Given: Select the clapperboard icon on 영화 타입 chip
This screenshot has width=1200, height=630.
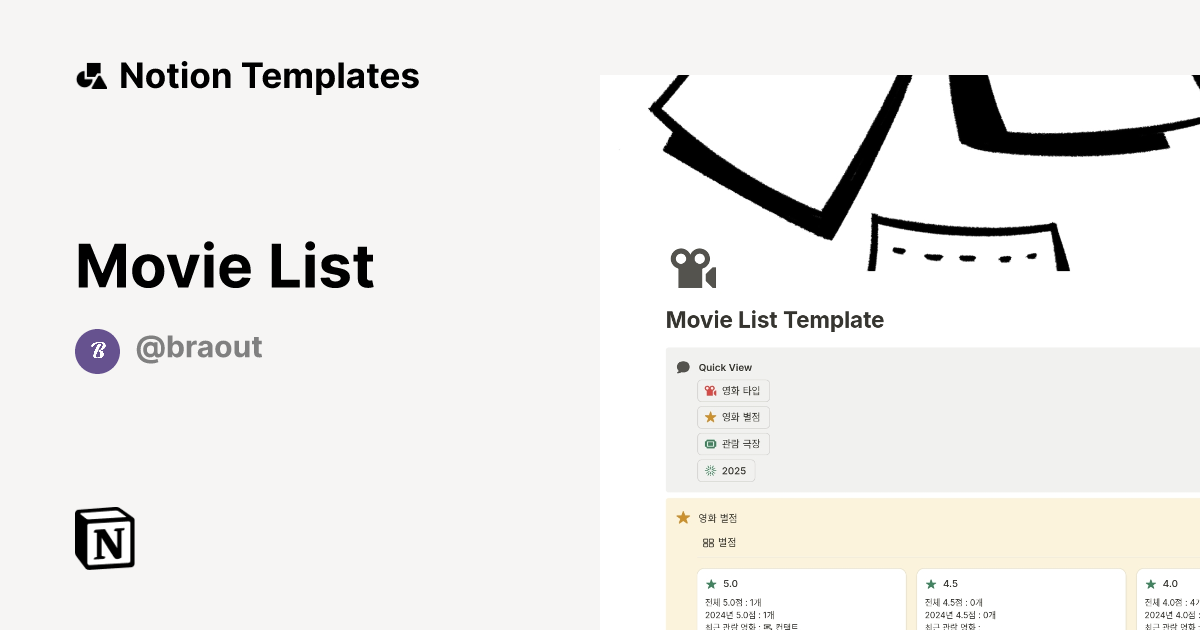Looking at the screenshot, I should [710, 390].
